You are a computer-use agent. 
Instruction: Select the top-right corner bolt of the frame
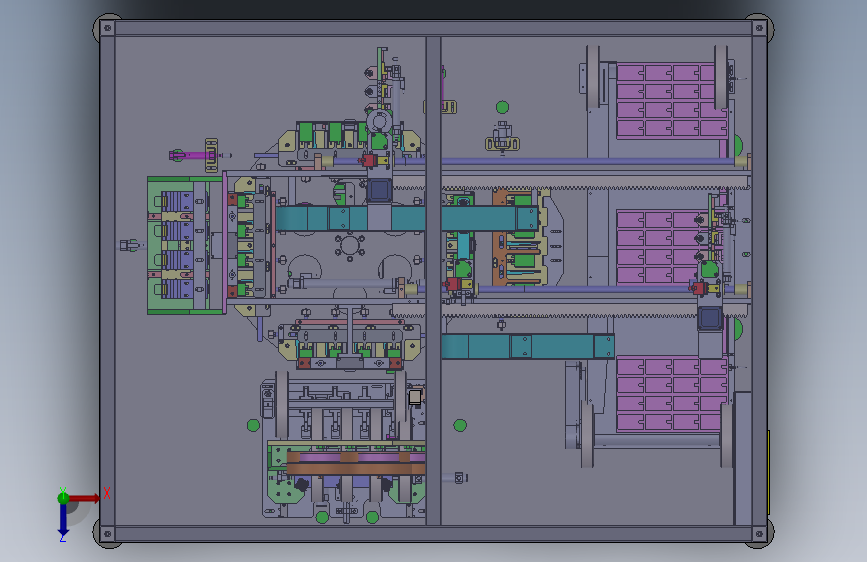[759, 28]
